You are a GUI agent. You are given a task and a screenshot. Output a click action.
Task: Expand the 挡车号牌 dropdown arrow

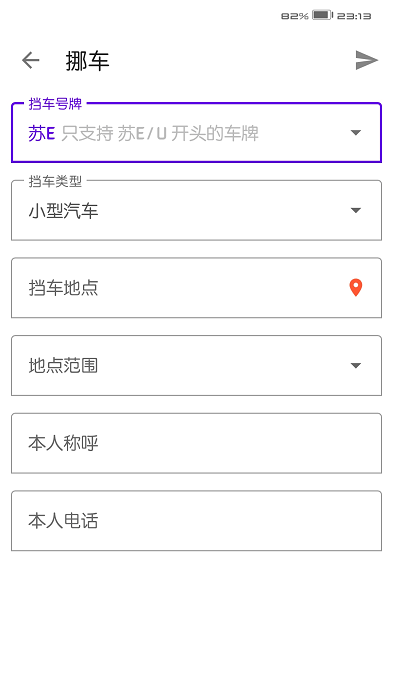click(355, 133)
